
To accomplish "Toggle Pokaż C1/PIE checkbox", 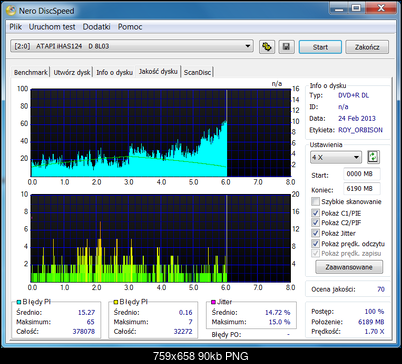I will point(315,213).
